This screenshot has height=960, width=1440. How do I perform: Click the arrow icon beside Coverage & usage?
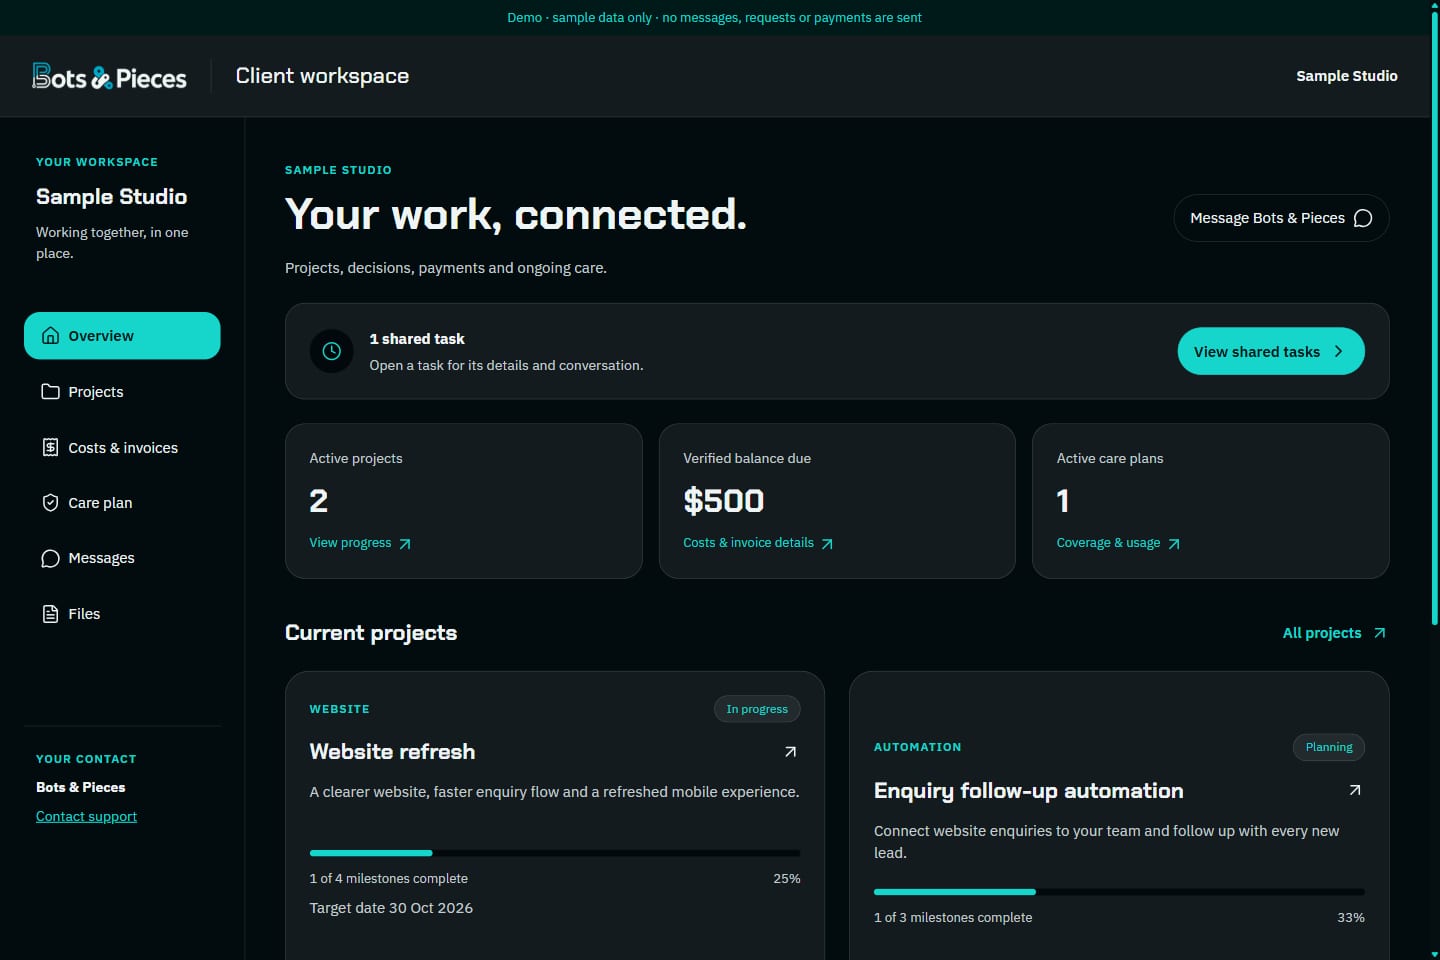pos(1174,544)
